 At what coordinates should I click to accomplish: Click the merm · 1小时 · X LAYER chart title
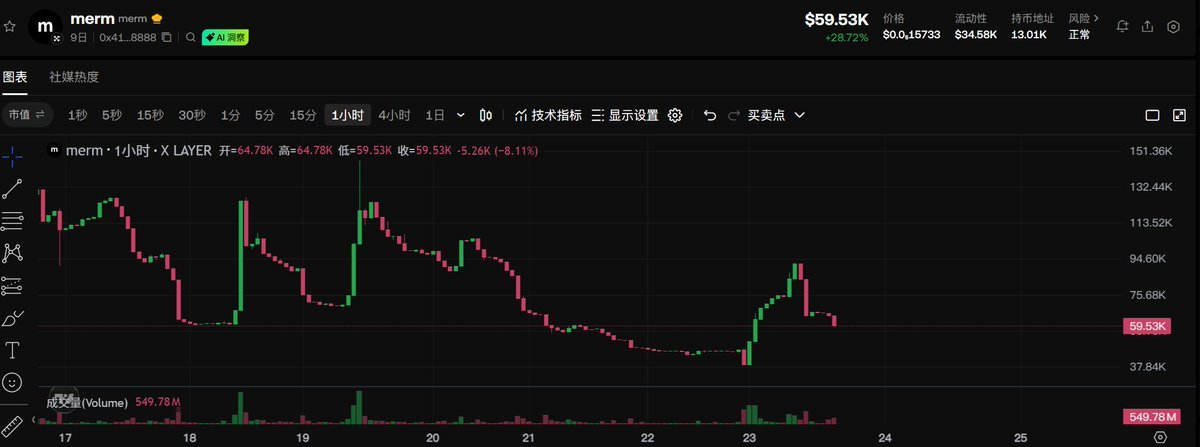[137, 151]
